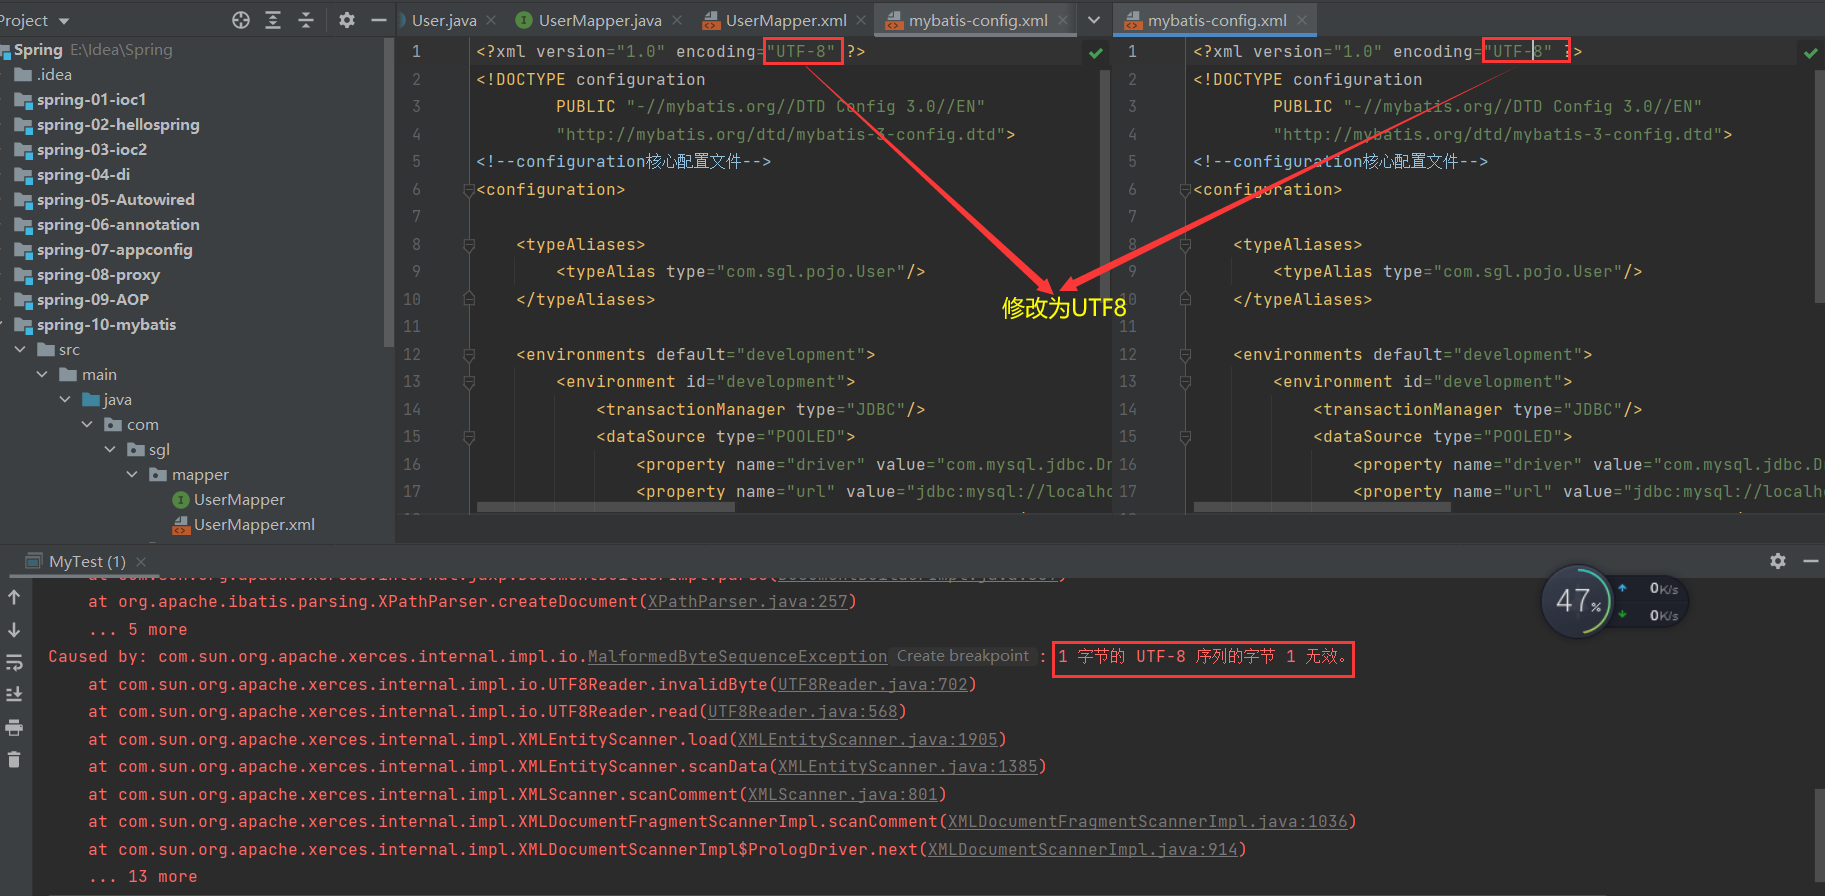Open the Project view dropdown

click(64, 21)
